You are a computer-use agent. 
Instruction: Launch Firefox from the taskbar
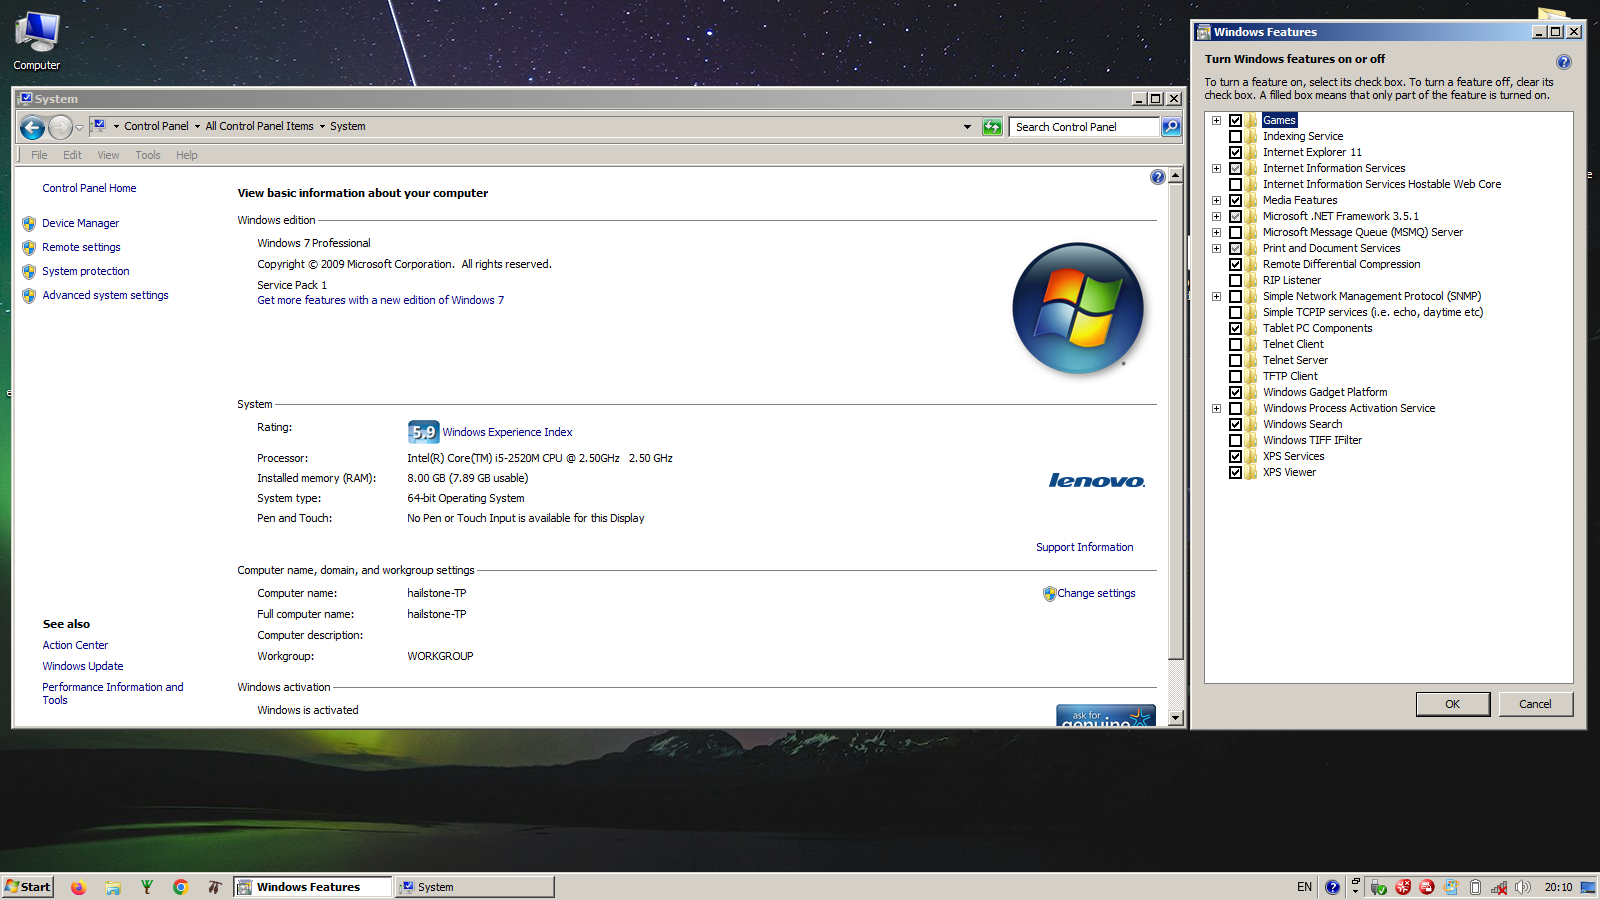(78, 887)
